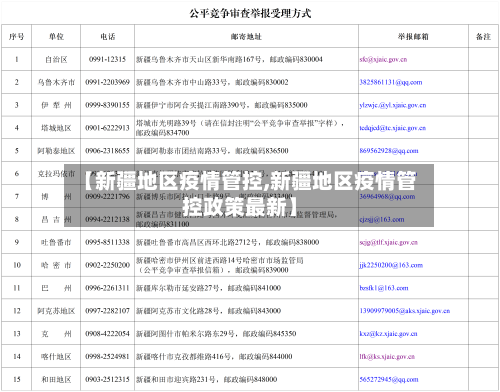
Task: Click the phone number 0901-6222913
Action: [107, 128]
